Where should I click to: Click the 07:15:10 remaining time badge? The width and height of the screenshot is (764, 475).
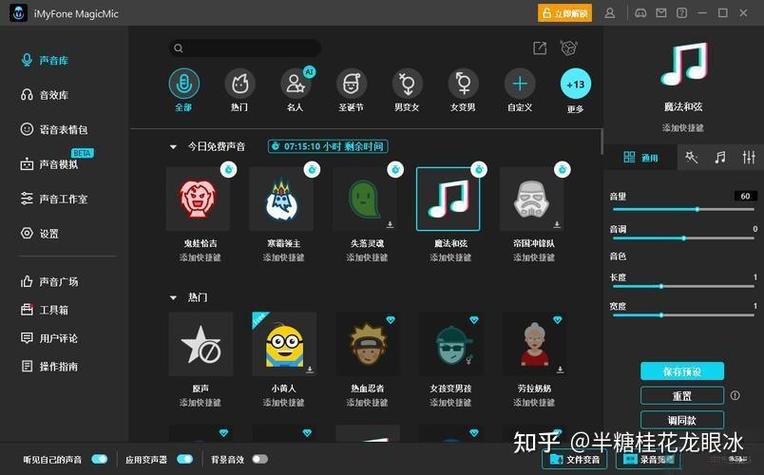[x=328, y=146]
